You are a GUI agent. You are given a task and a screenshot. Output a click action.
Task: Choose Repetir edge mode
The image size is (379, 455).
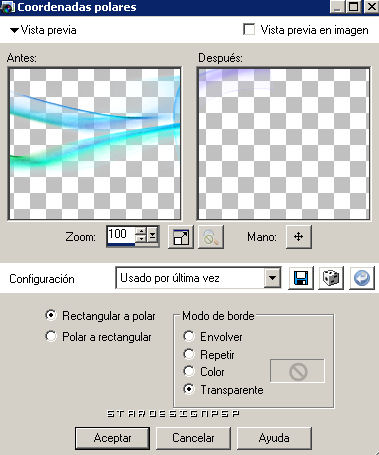tap(189, 354)
